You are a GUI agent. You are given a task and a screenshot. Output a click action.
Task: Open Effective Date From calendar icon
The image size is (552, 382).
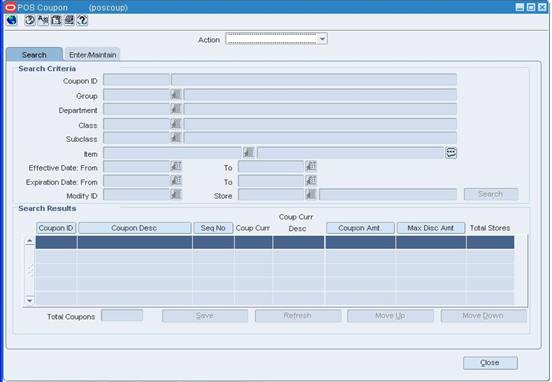pos(176,166)
